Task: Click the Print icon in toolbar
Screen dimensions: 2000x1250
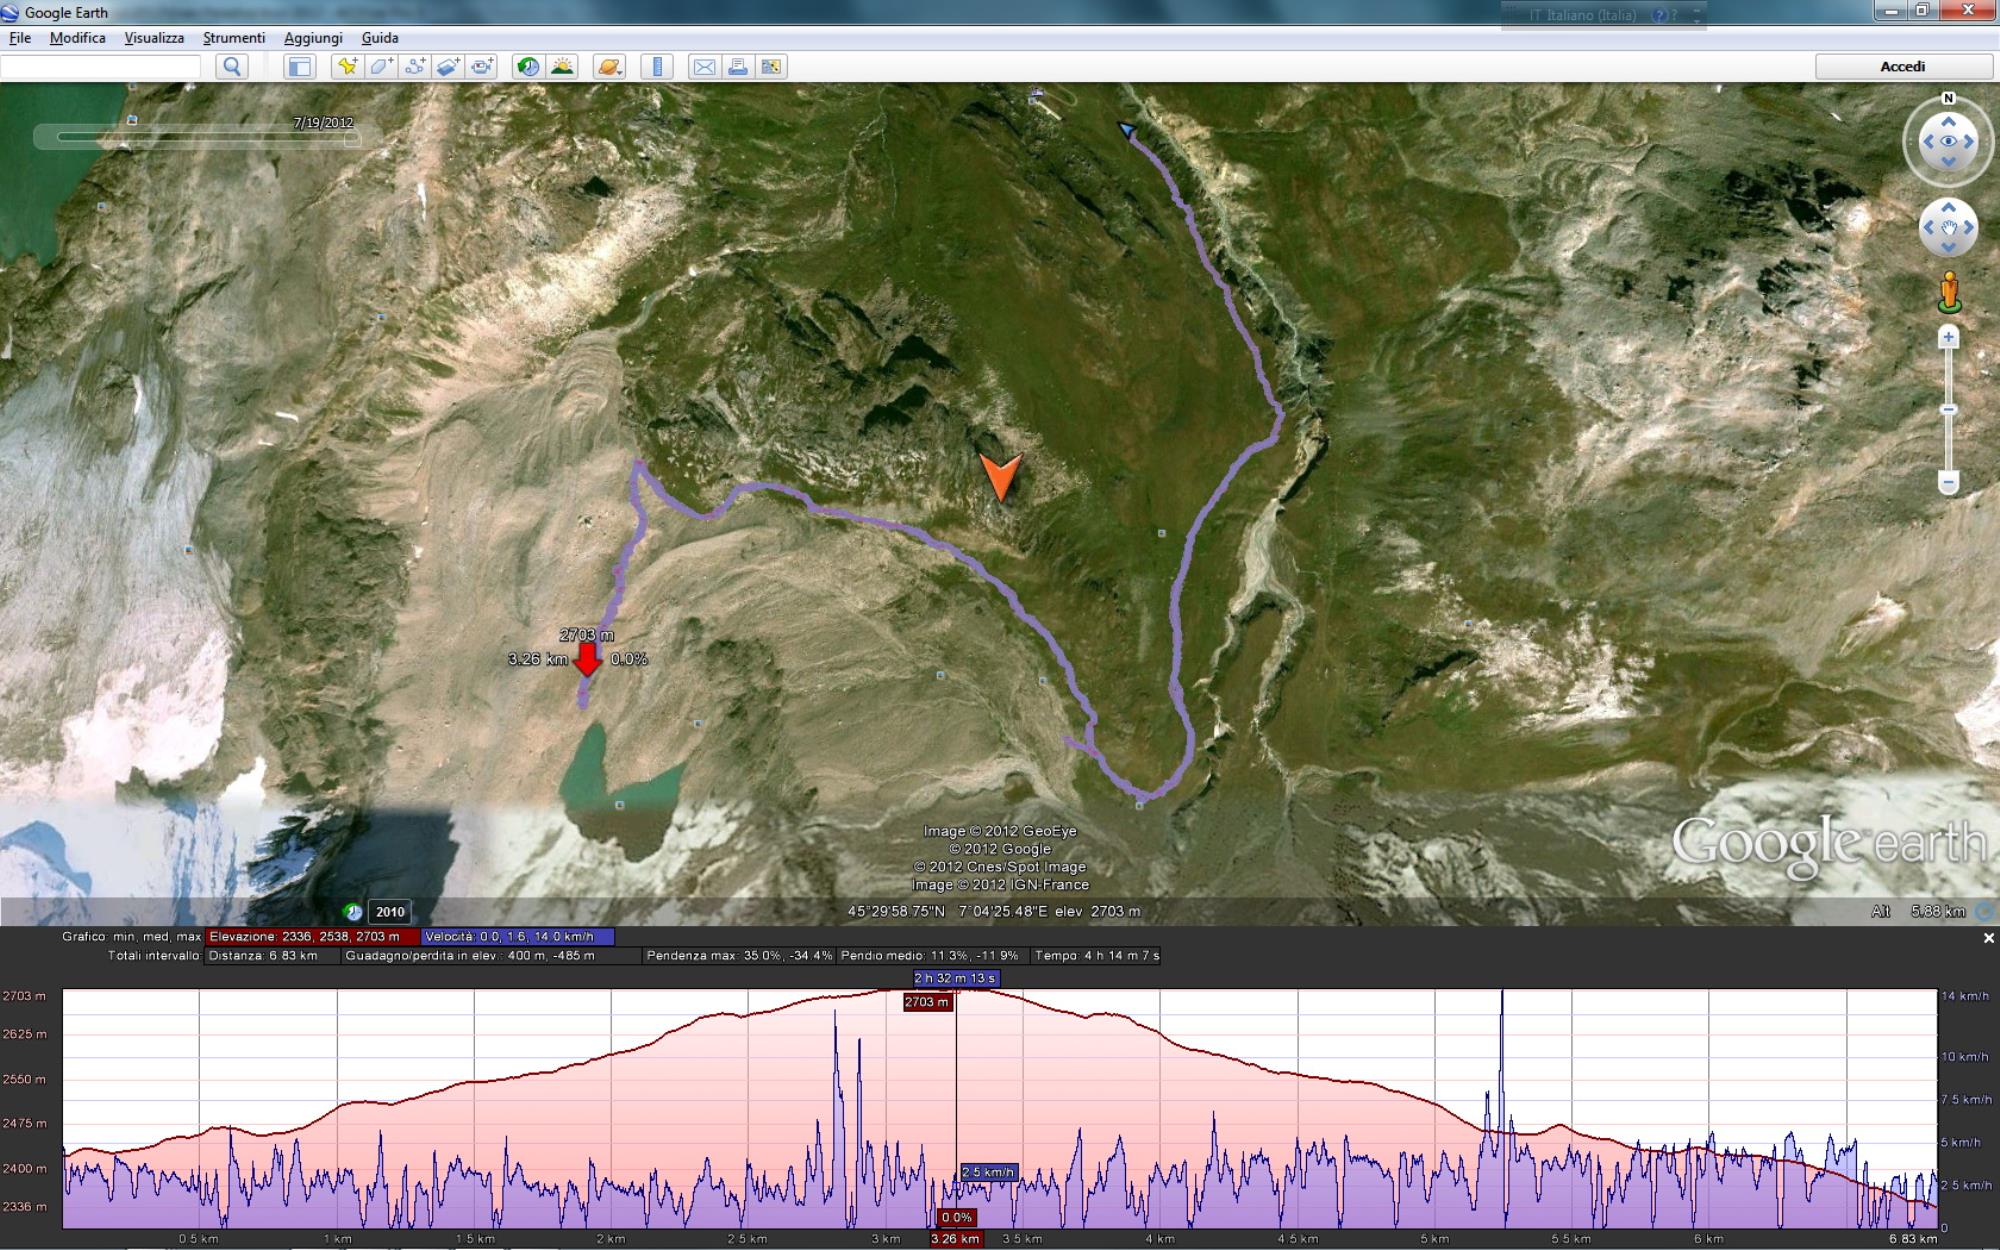Action: click(x=738, y=67)
